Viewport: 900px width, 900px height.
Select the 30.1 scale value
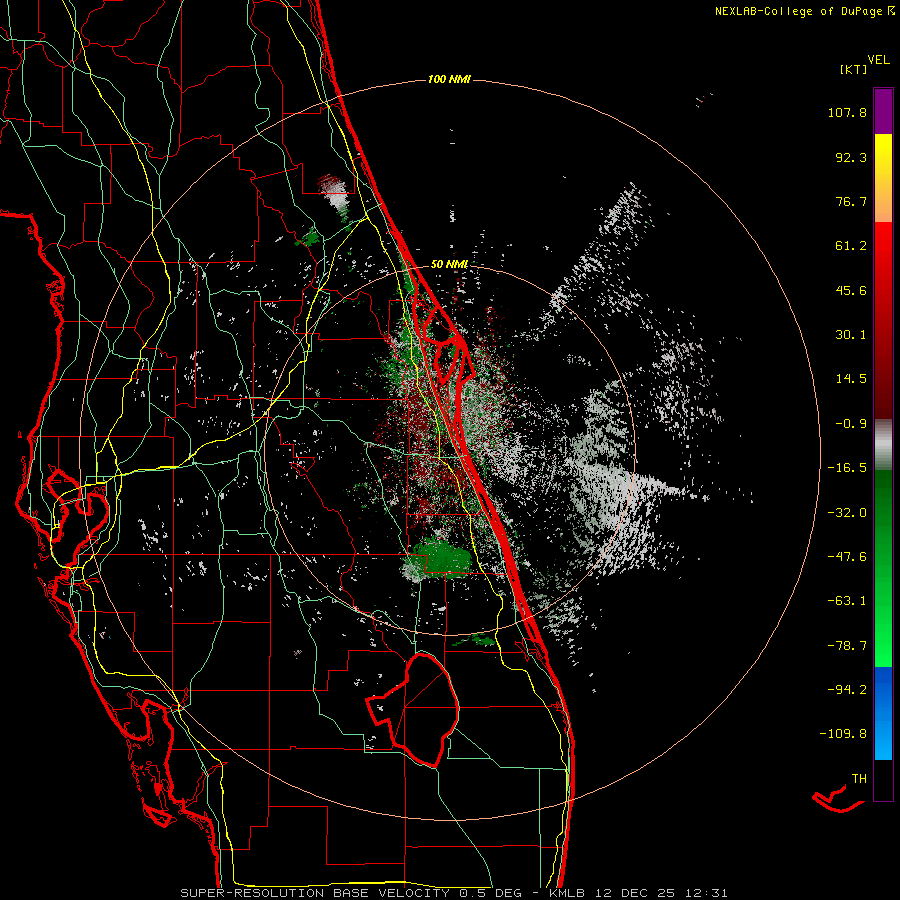pyautogui.click(x=851, y=335)
